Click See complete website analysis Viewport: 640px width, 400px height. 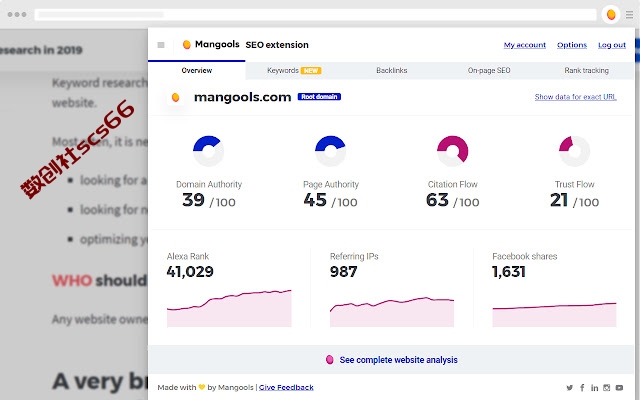(398, 360)
